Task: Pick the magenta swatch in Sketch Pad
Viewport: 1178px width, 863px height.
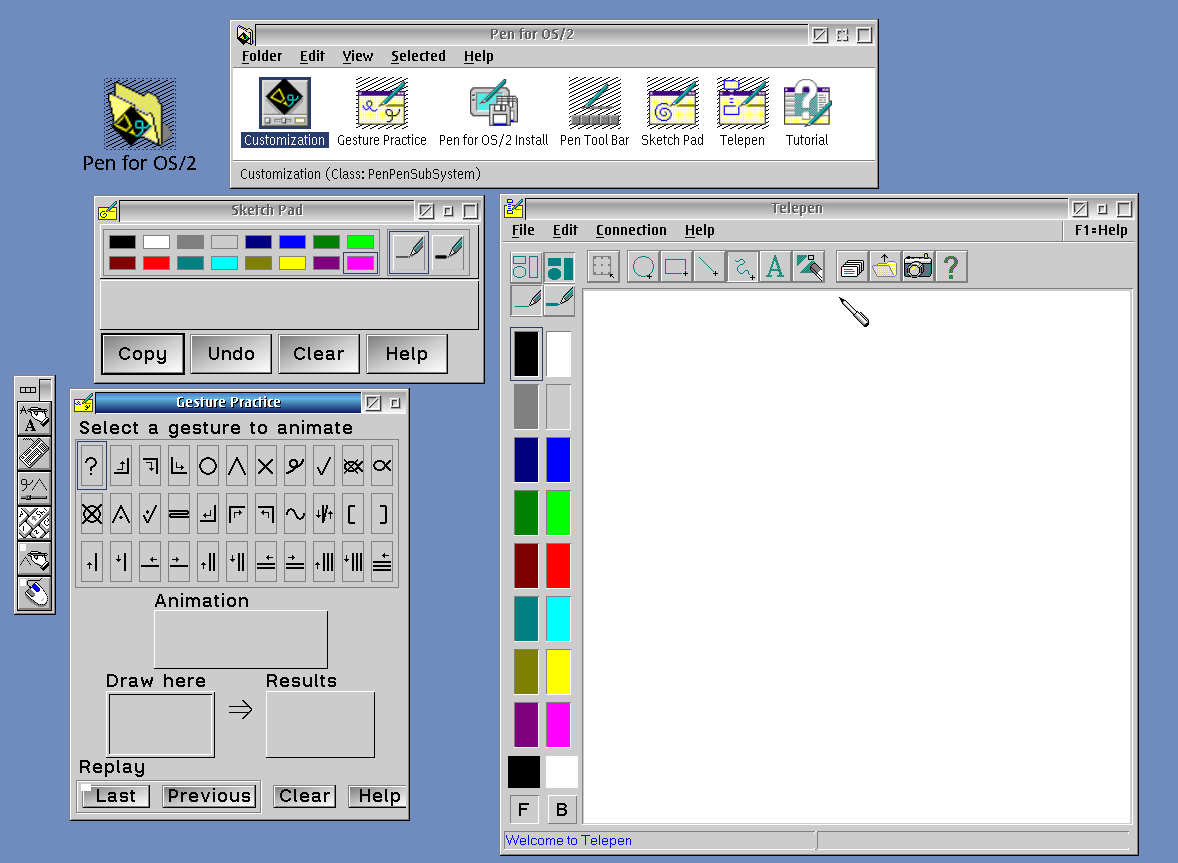Action: click(x=360, y=263)
